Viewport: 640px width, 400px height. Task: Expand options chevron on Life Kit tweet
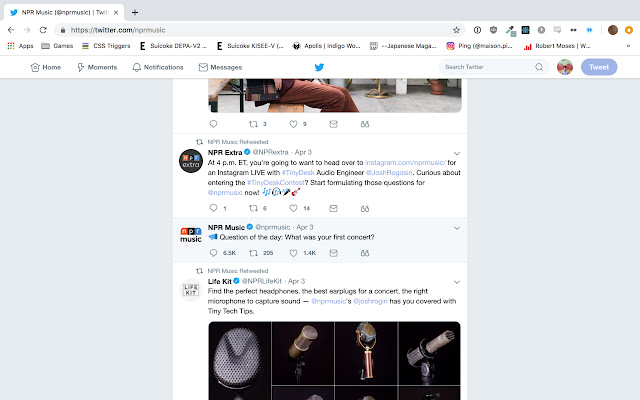[x=457, y=282]
